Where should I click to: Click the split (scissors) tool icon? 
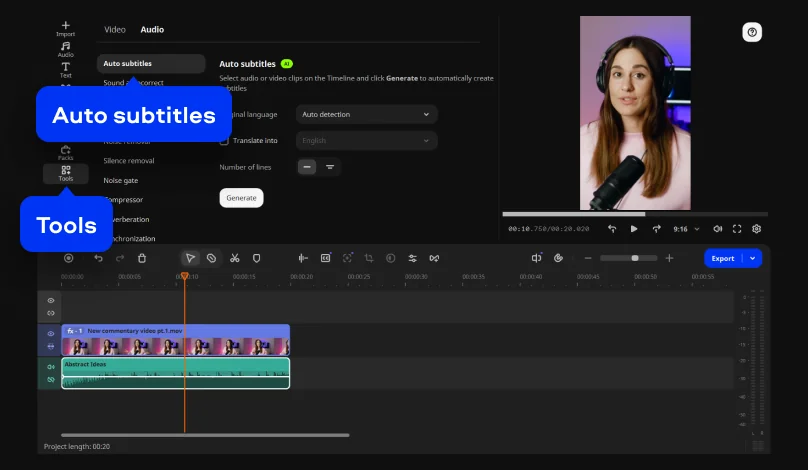[x=234, y=258]
